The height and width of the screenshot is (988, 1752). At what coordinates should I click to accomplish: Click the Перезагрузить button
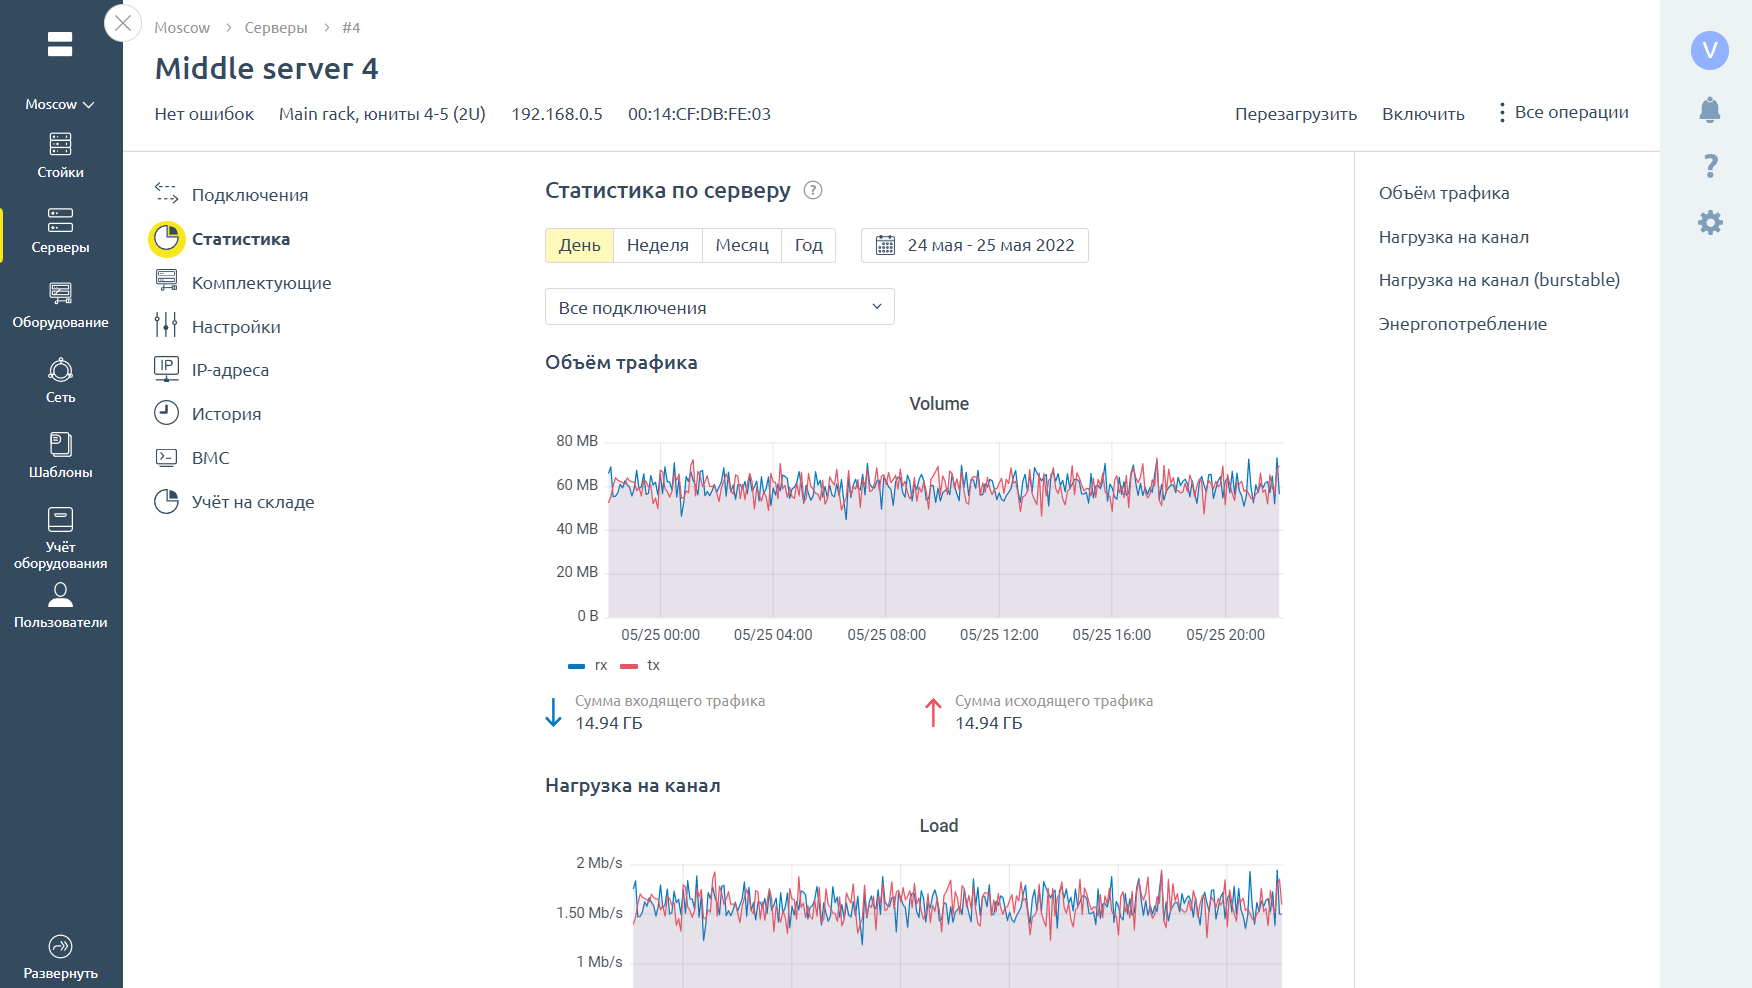pyautogui.click(x=1295, y=114)
